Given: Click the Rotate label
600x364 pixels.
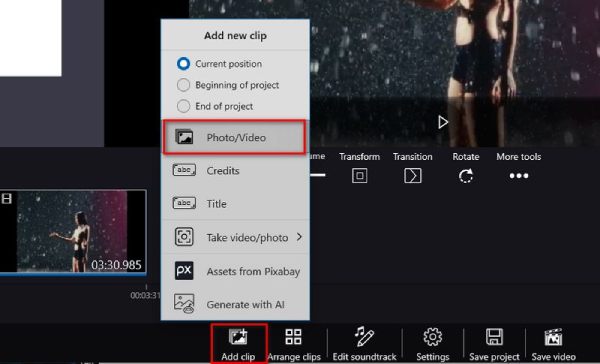Looking at the screenshot, I should 466,157.
